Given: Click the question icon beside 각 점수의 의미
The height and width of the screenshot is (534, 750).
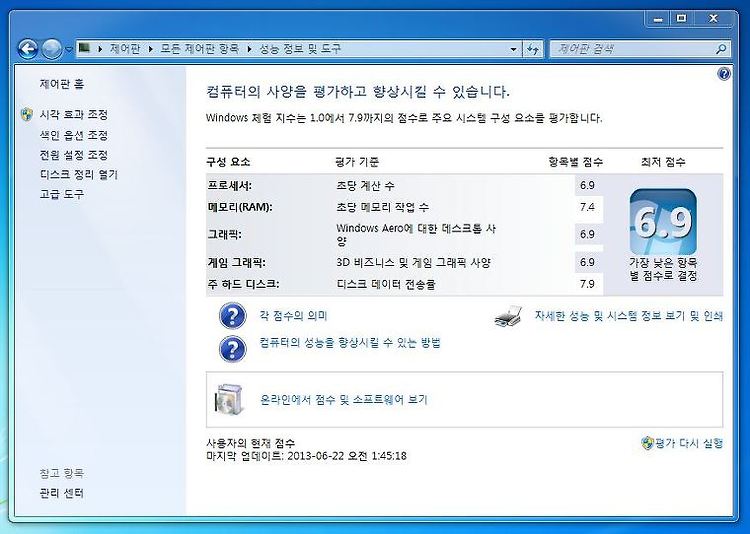Looking at the screenshot, I should (232, 316).
